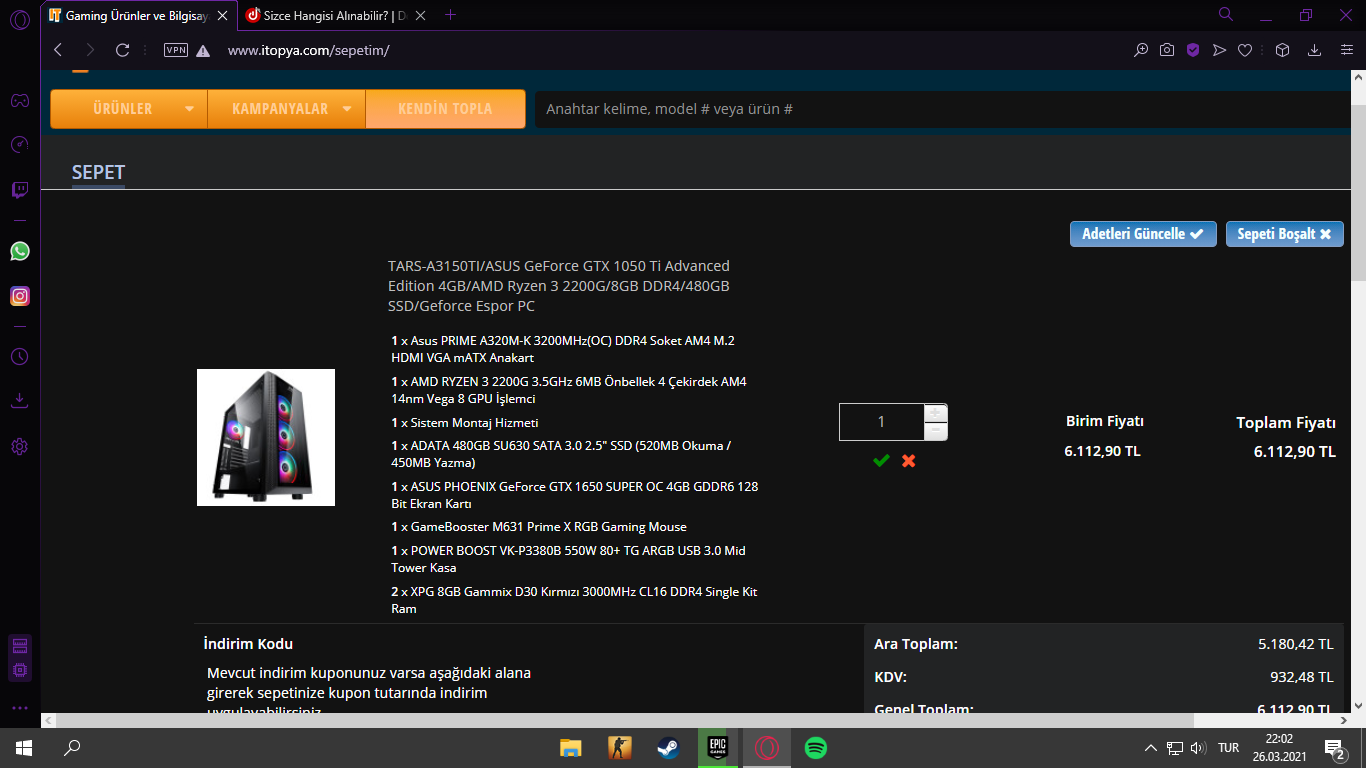Select the ADATA 480GB SU630 SSD line
This screenshot has height=768, width=1366.
pos(561,454)
